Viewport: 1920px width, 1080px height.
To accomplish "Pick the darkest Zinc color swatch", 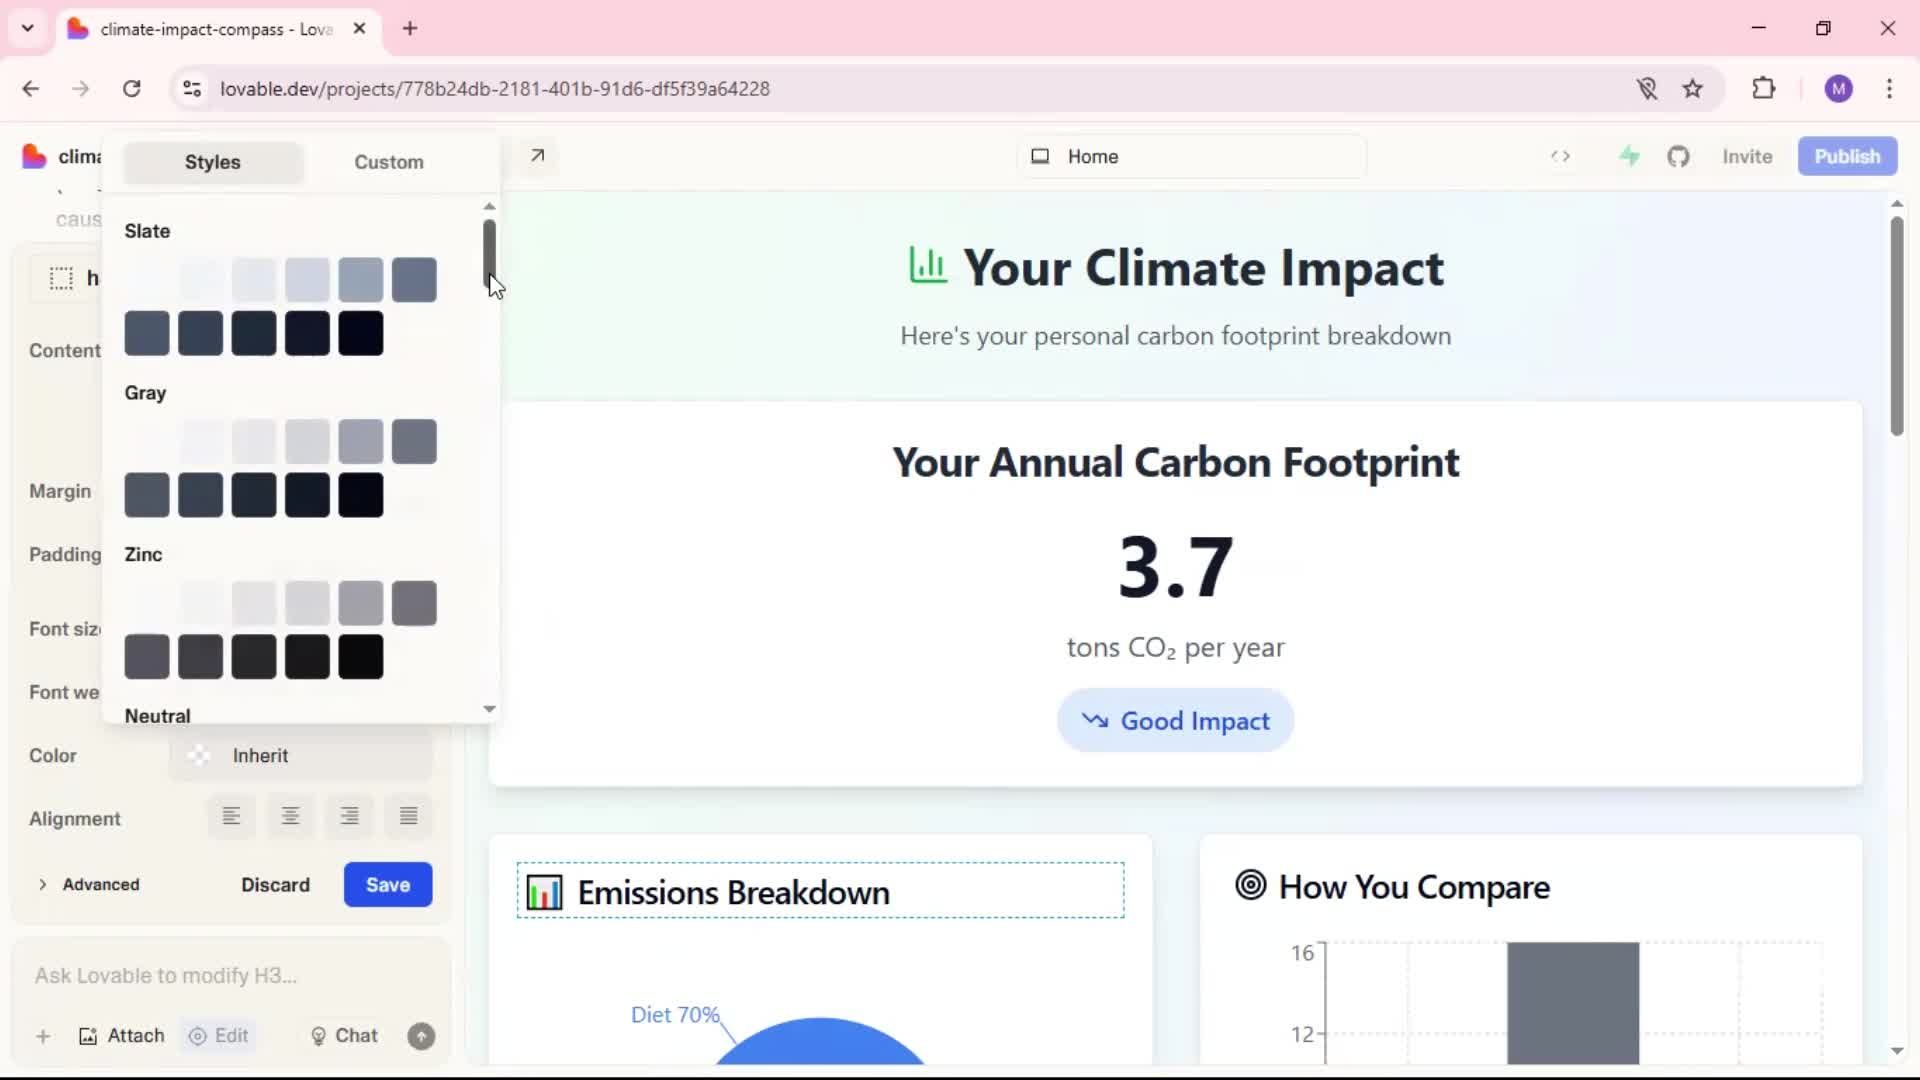I will (x=360, y=657).
